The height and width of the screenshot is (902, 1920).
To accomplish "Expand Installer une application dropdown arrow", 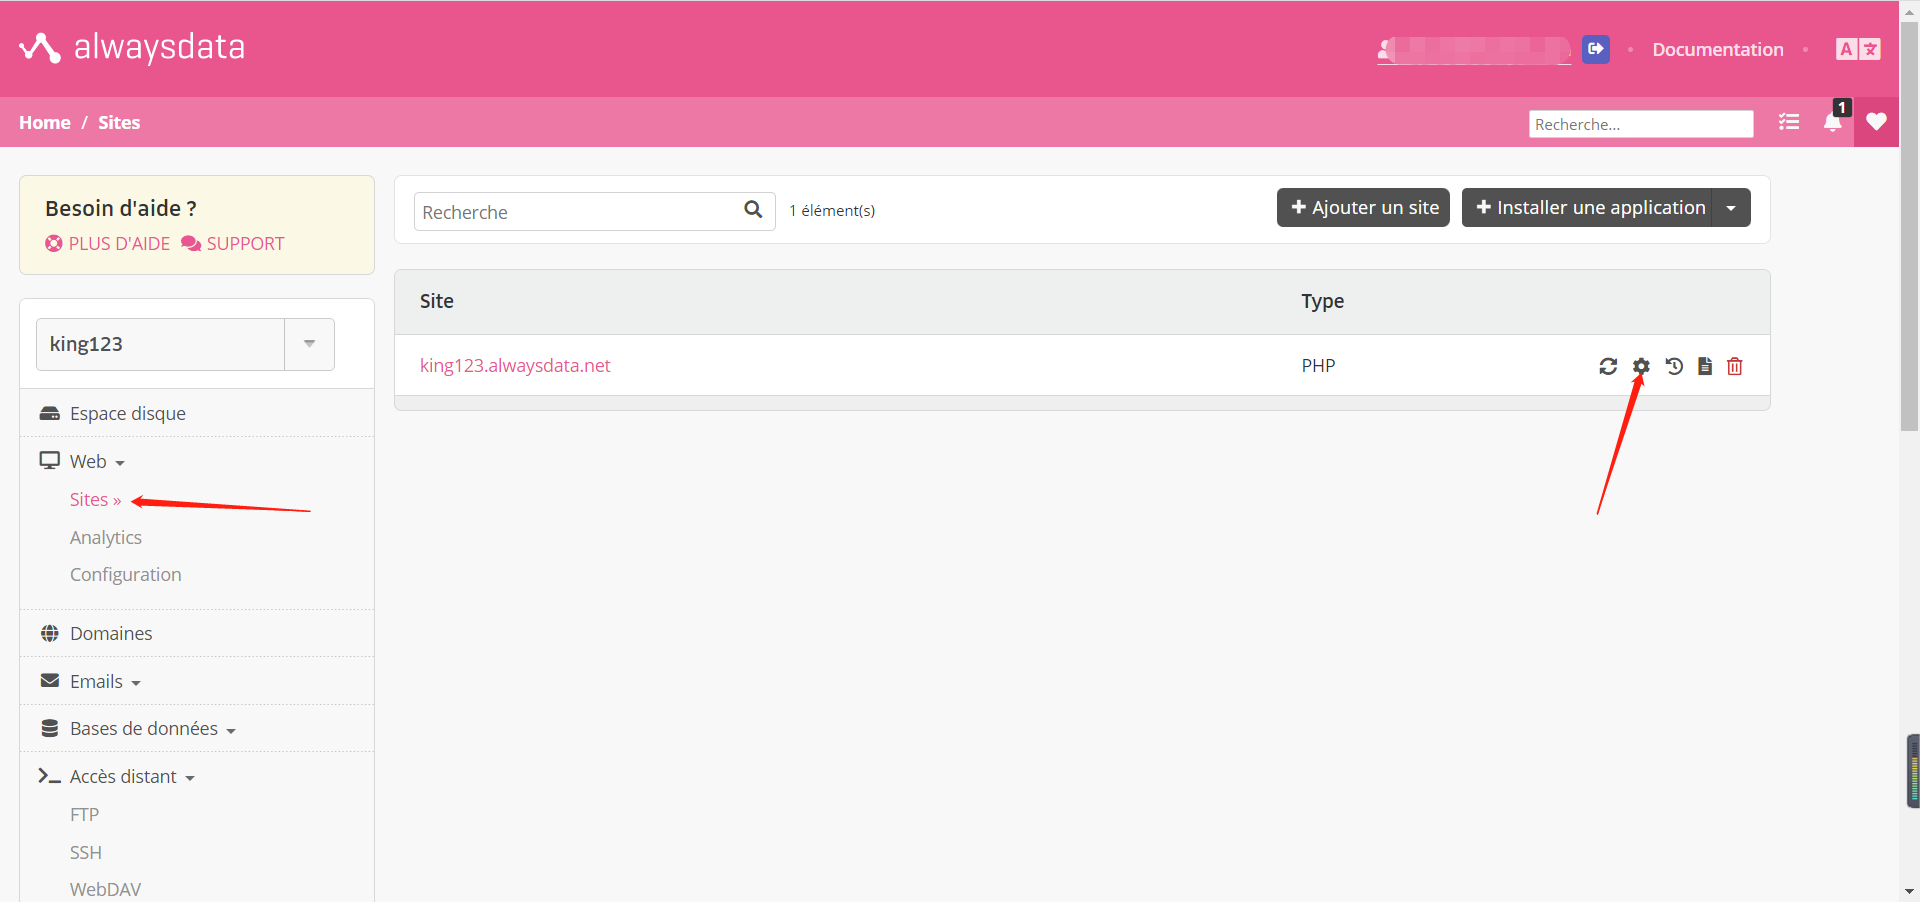I will click(1731, 208).
